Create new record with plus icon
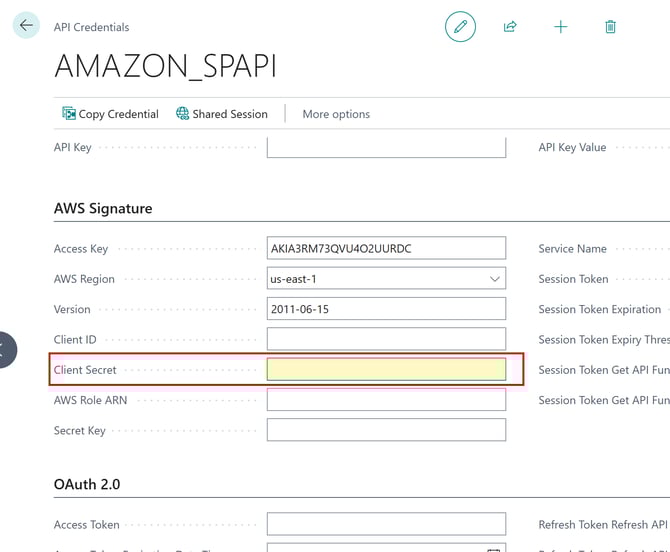 (561, 27)
